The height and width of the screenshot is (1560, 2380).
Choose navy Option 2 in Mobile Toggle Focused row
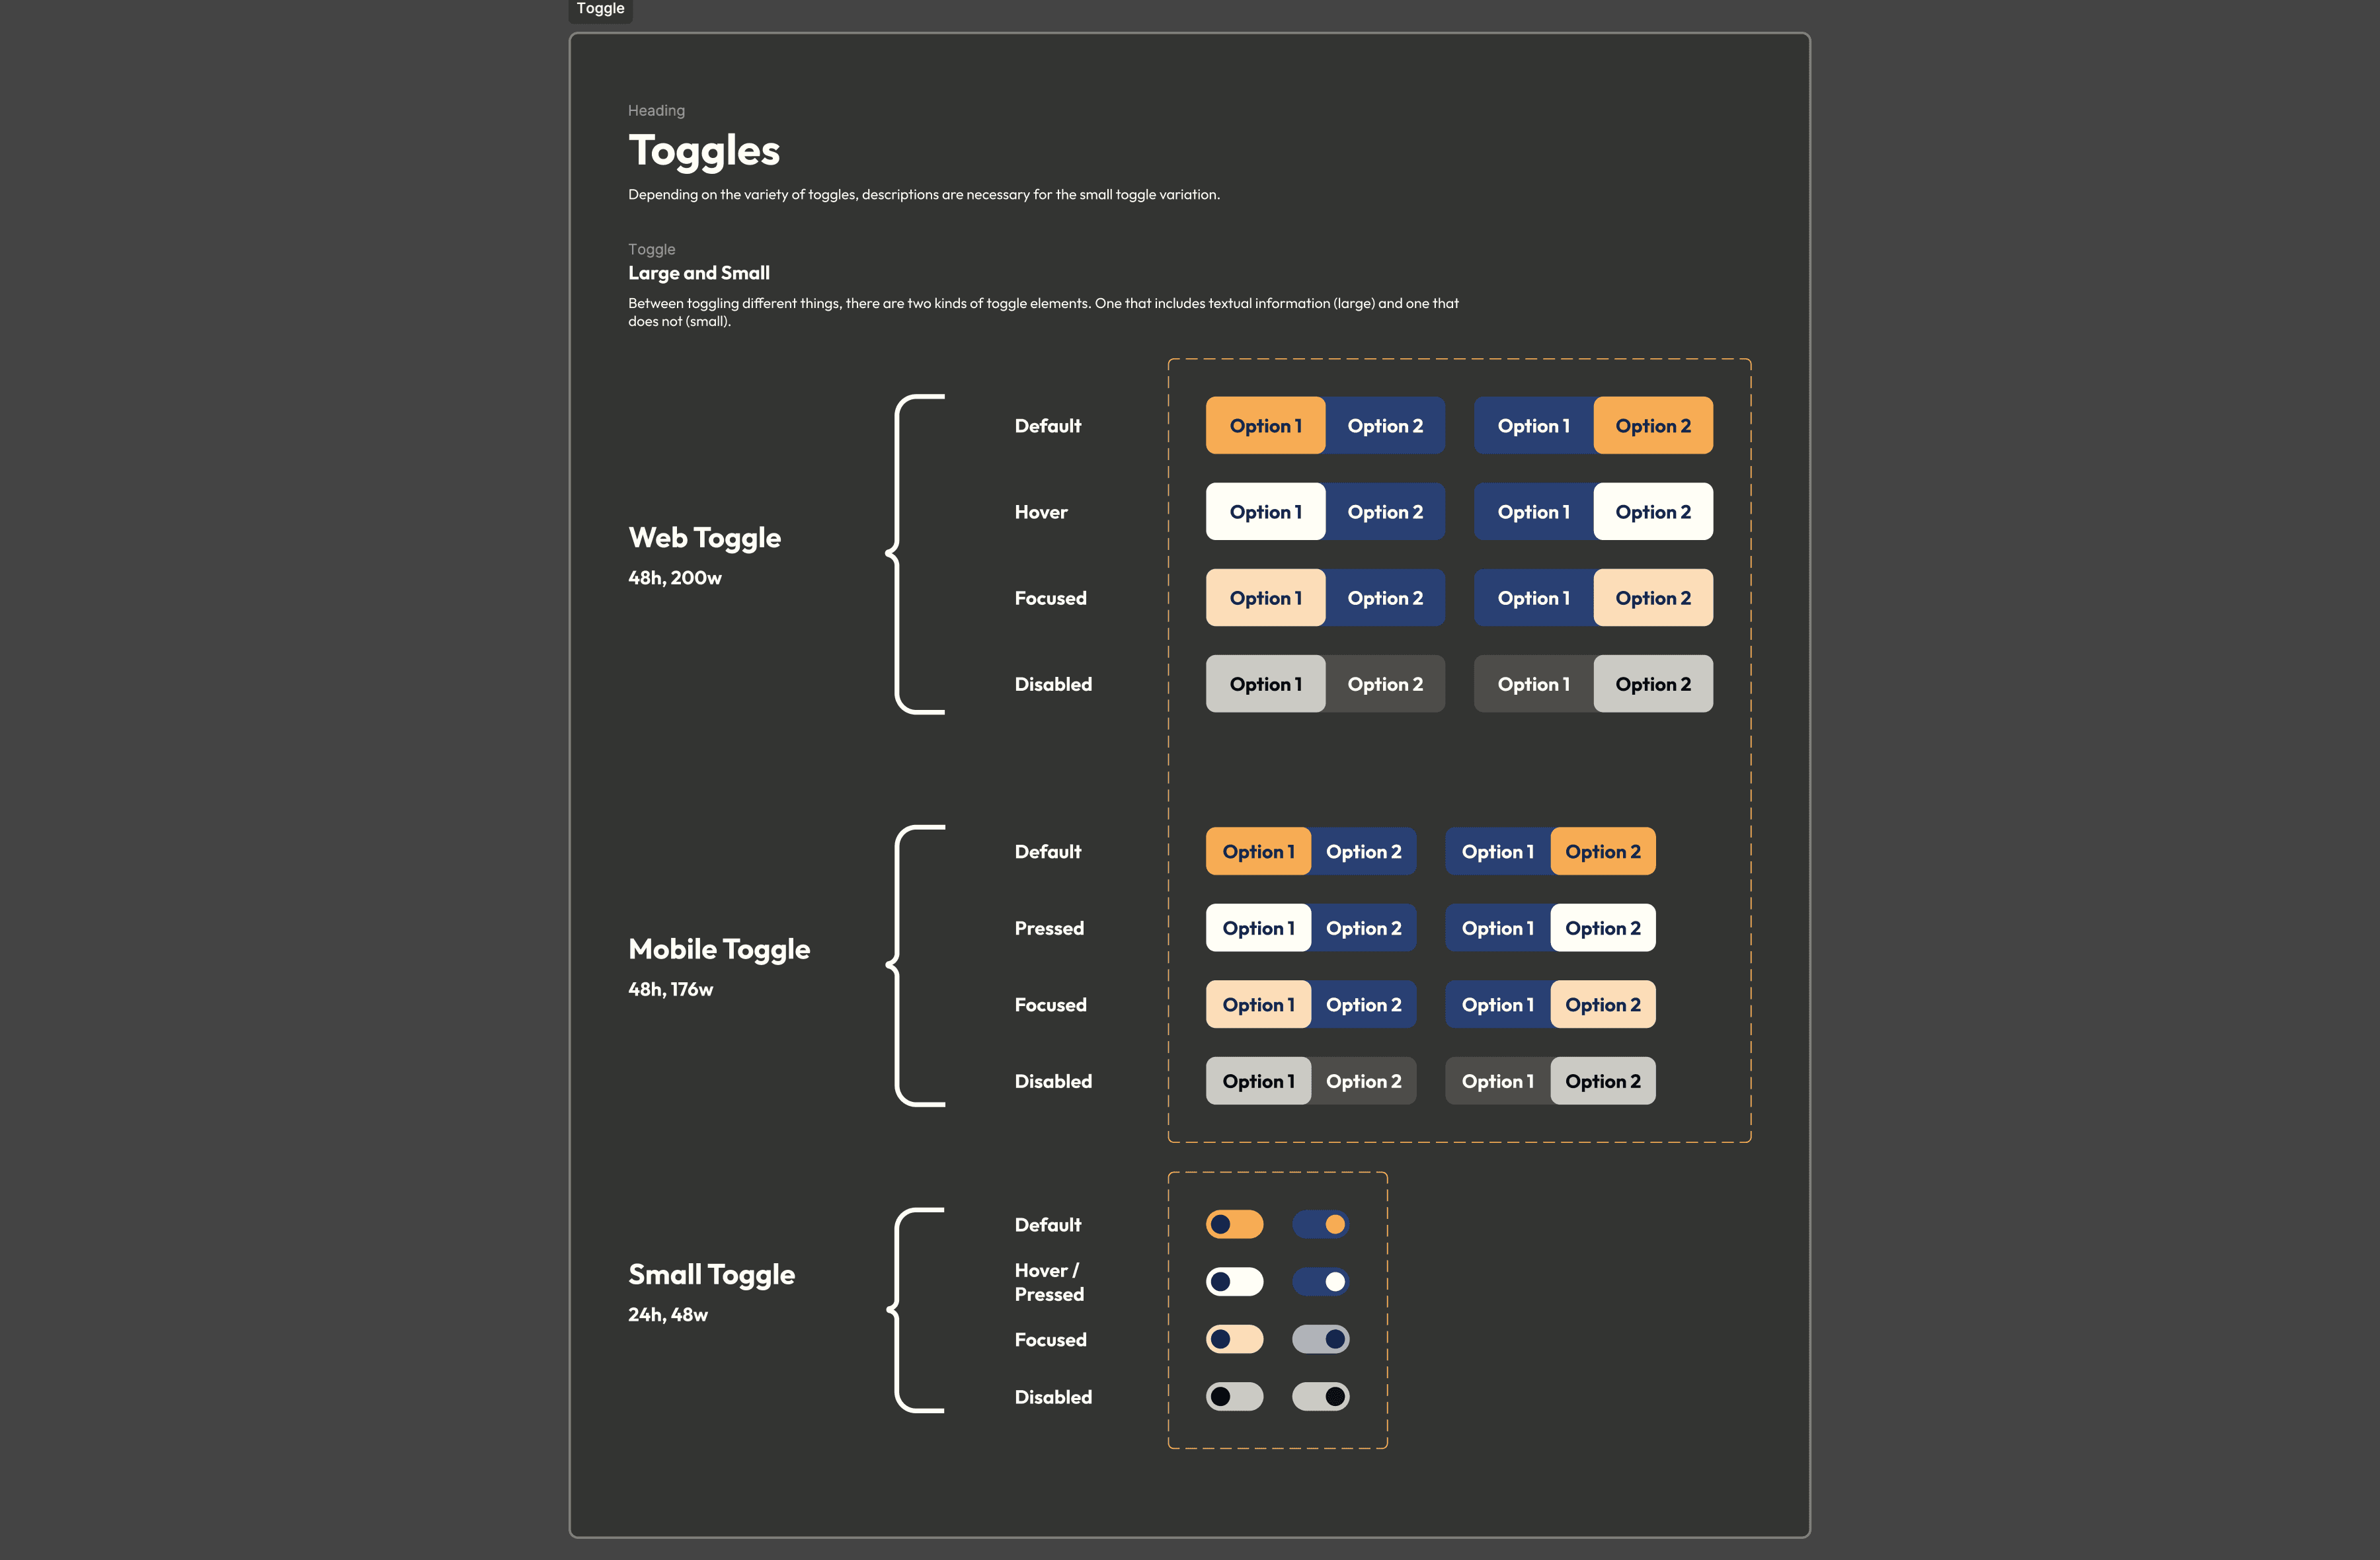coord(1364,1005)
